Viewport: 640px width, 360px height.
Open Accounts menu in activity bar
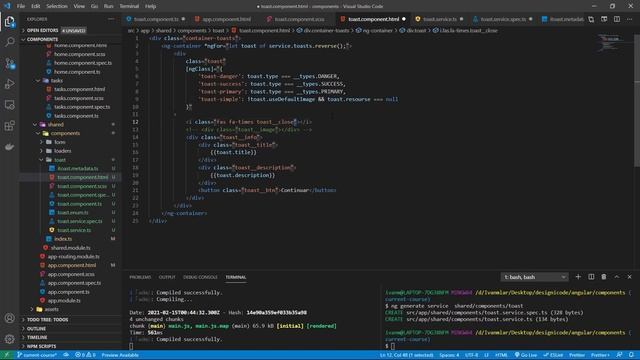click(x=9, y=318)
